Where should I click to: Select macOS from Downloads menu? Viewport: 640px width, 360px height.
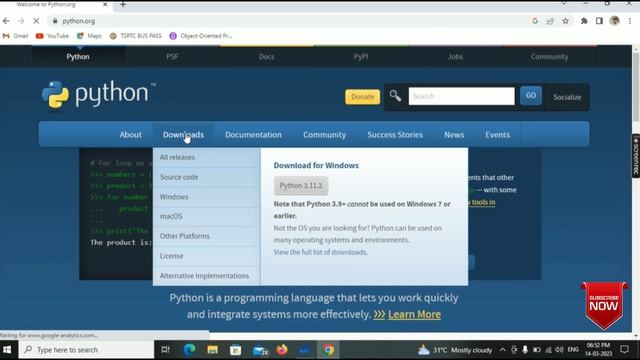tap(207, 216)
